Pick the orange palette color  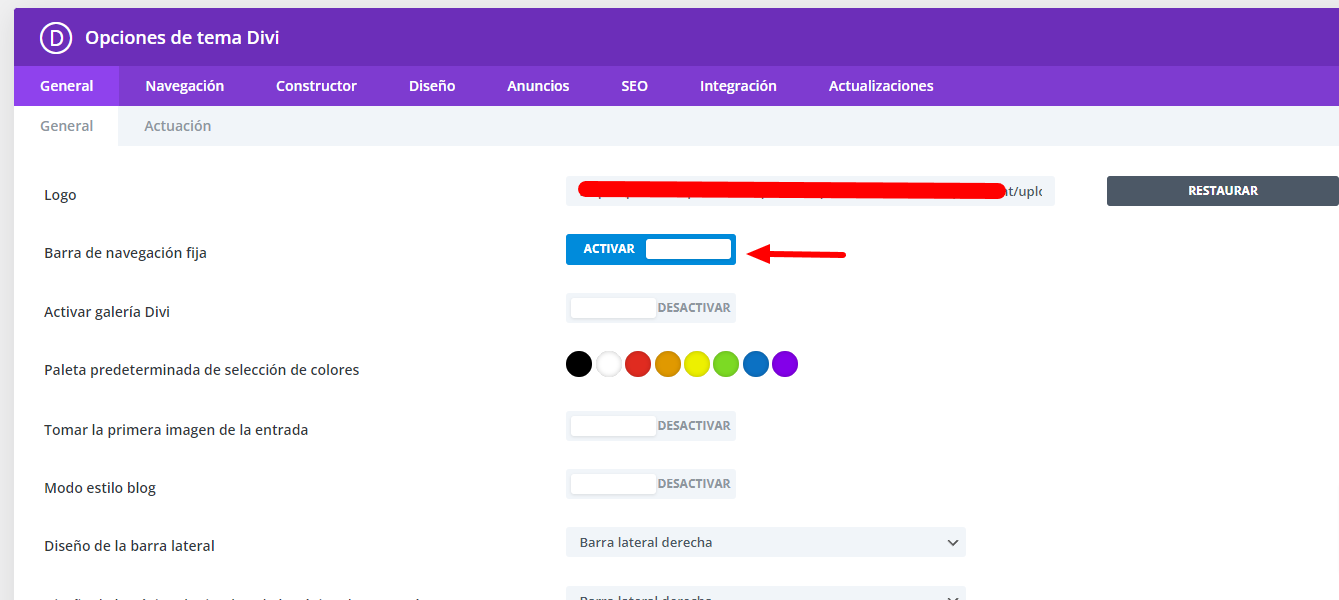[668, 364]
